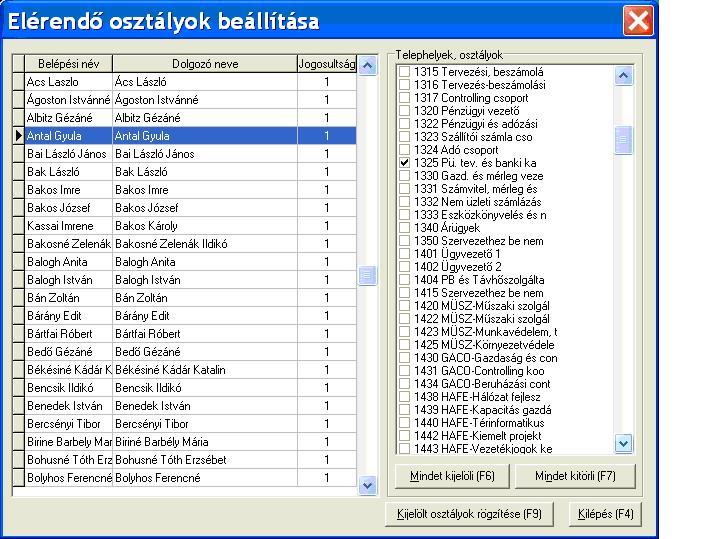
Task: Check the 1420 MÜSZ-Műszaki szolgál checkbox
Action: pyautogui.click(x=404, y=306)
